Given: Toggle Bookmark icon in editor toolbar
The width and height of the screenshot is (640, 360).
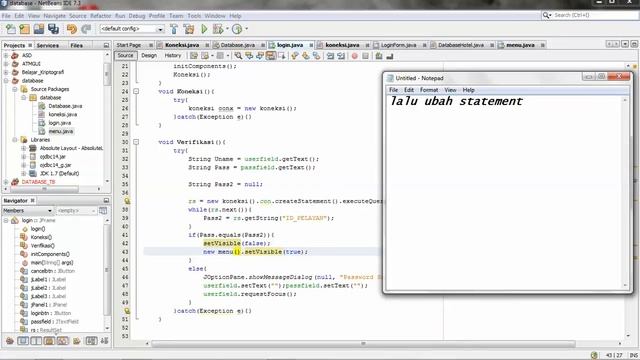Looking at the screenshot, I should (316, 56).
